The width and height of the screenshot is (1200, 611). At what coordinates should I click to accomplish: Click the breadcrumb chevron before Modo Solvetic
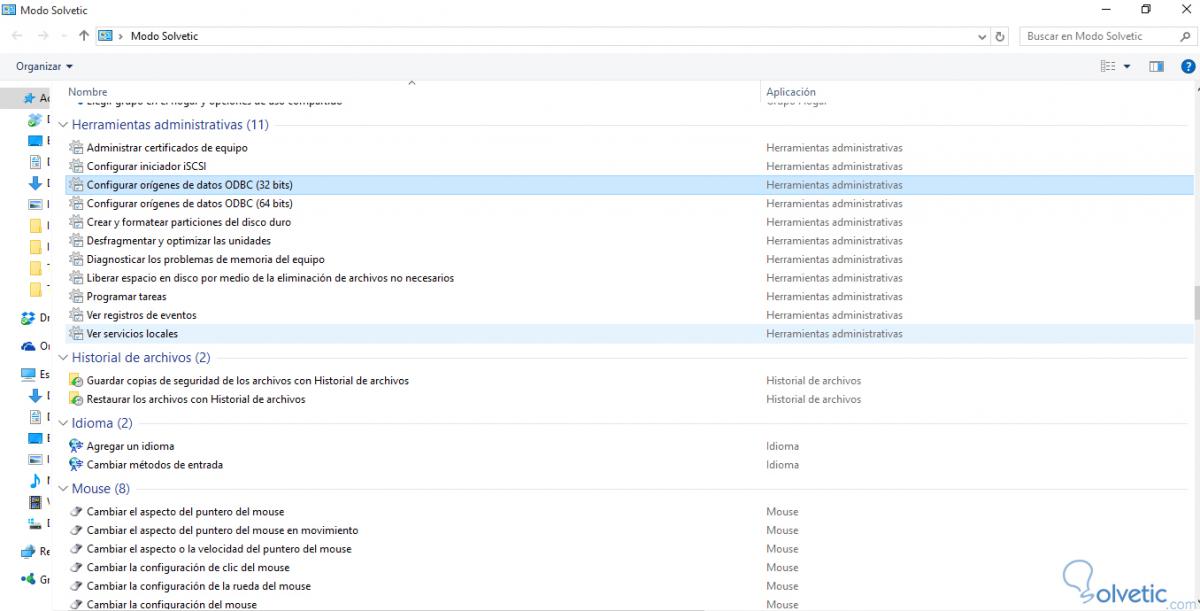(120, 36)
